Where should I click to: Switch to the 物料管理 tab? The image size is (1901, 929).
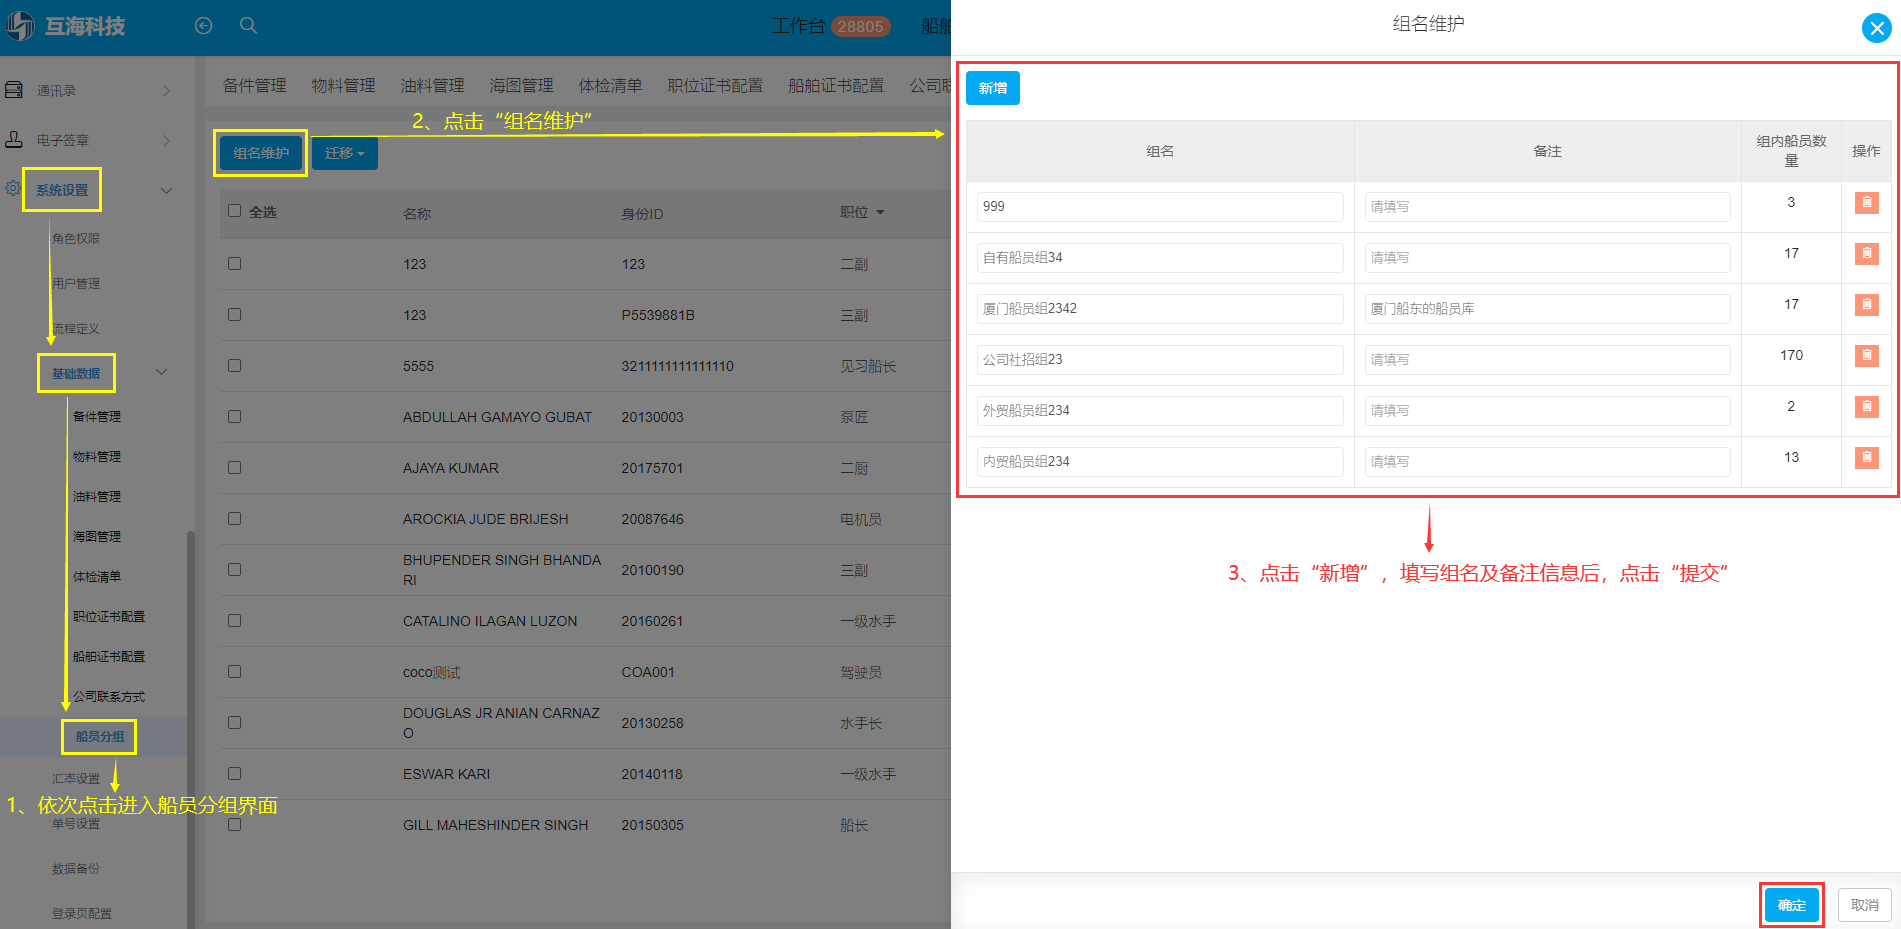(x=343, y=86)
